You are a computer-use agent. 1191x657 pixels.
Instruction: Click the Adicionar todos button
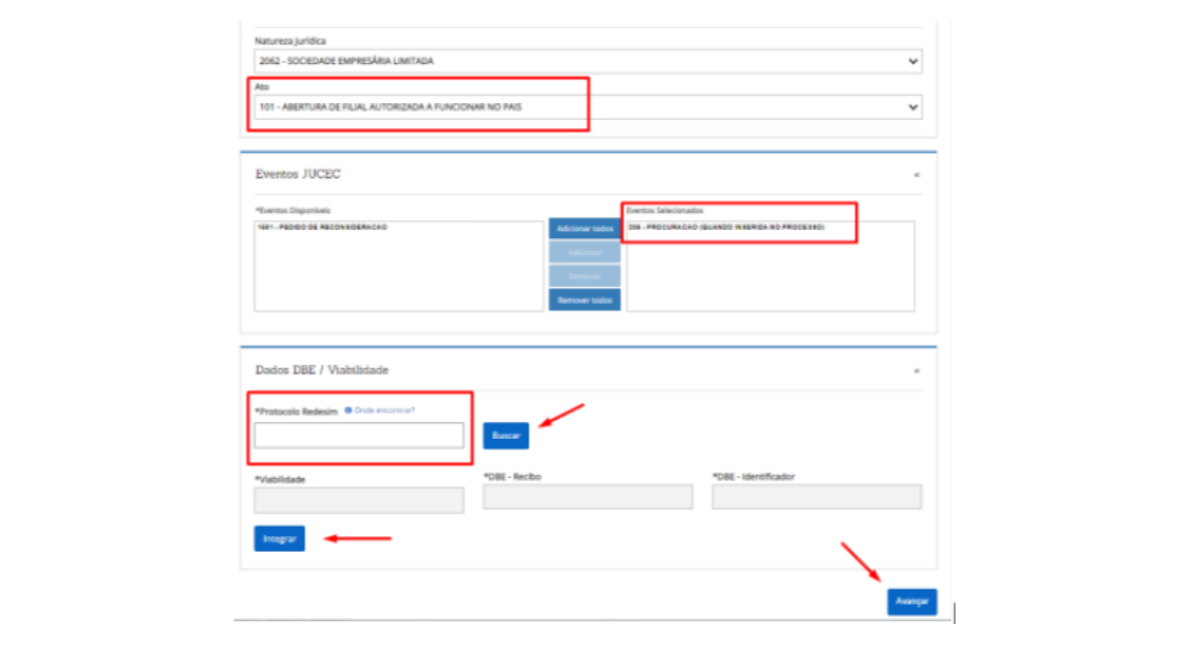click(584, 229)
